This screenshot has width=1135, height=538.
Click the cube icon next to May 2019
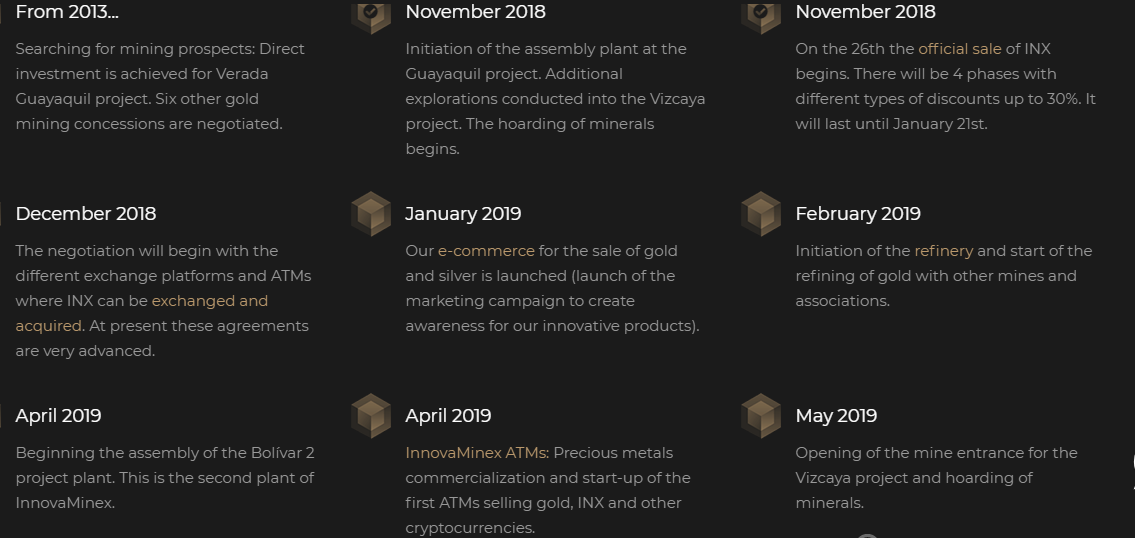pos(761,416)
